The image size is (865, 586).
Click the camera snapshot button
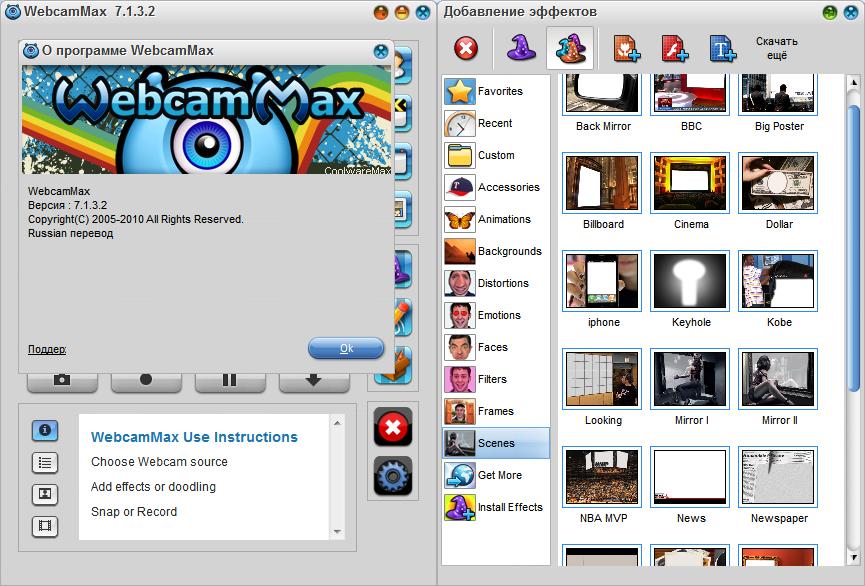click(62, 381)
